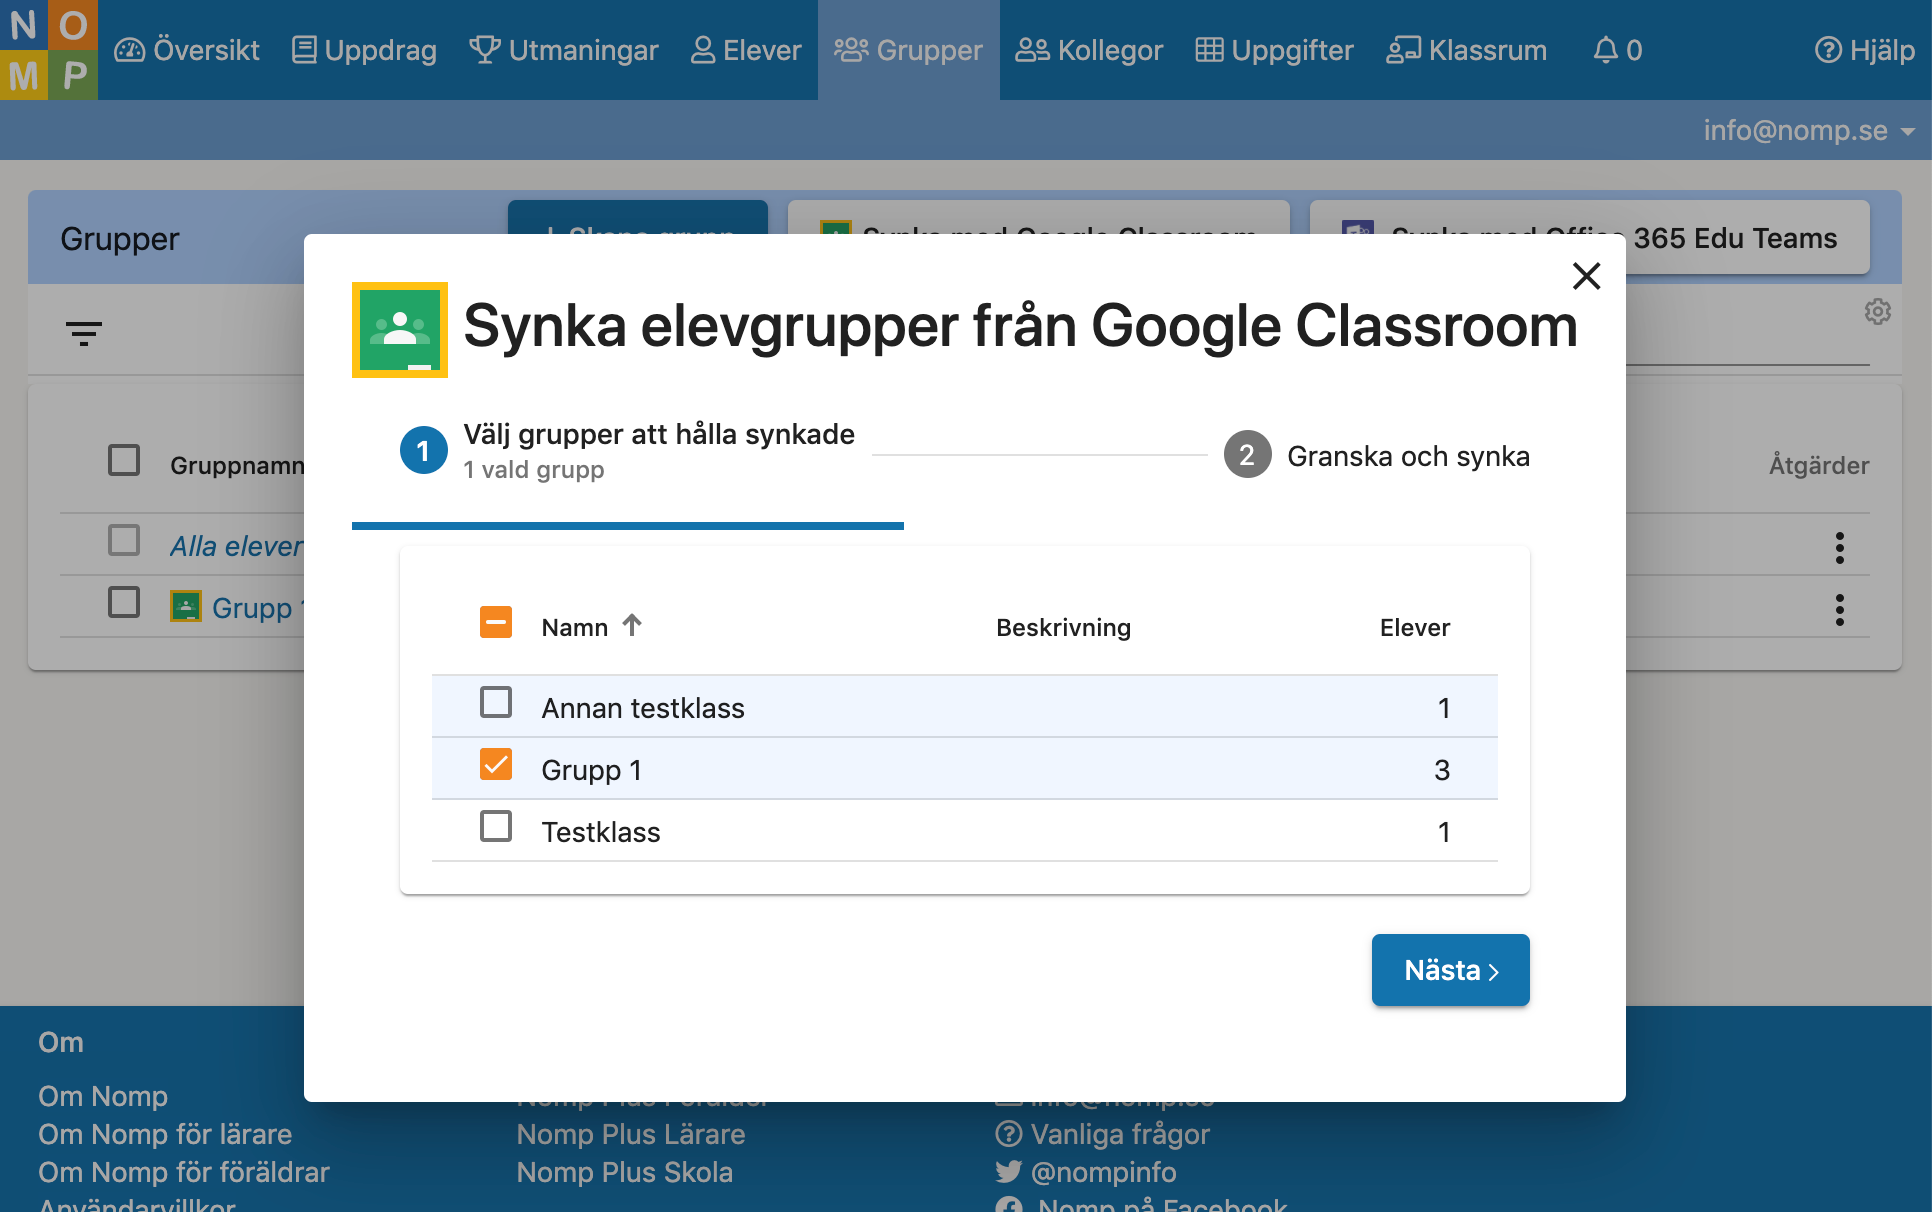The height and width of the screenshot is (1212, 1932).
Task: Uncheck the Grupp 1 checkbox in dialog
Action: 496,765
